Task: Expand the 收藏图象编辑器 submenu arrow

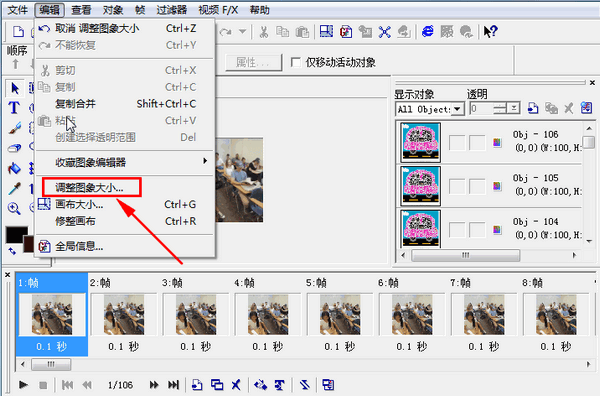Action: [205, 161]
